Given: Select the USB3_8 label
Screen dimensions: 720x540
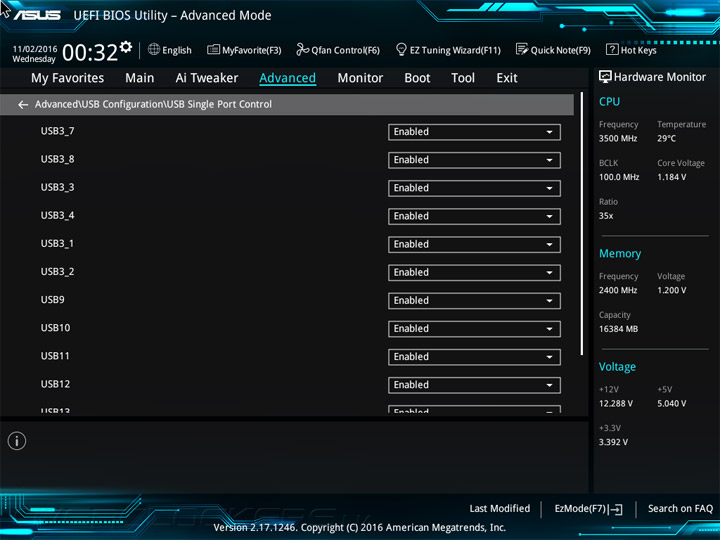Looking at the screenshot, I should click(x=57, y=159).
